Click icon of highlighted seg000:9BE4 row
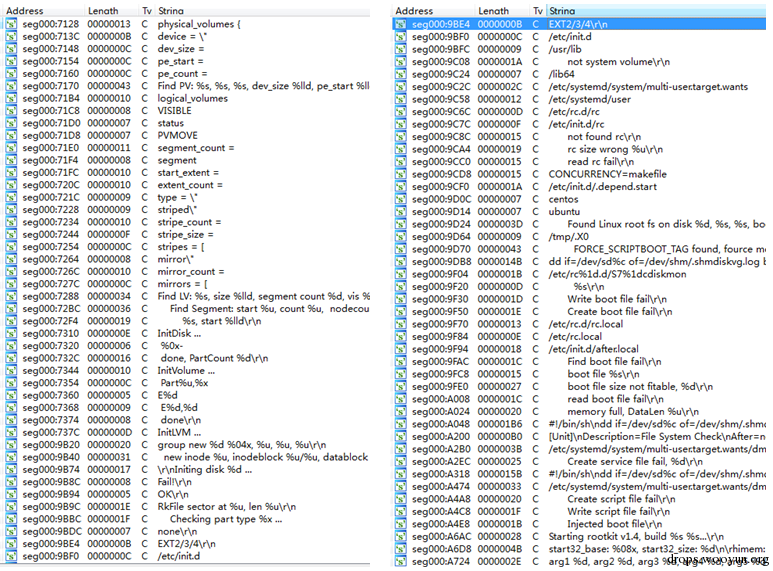 point(401,24)
